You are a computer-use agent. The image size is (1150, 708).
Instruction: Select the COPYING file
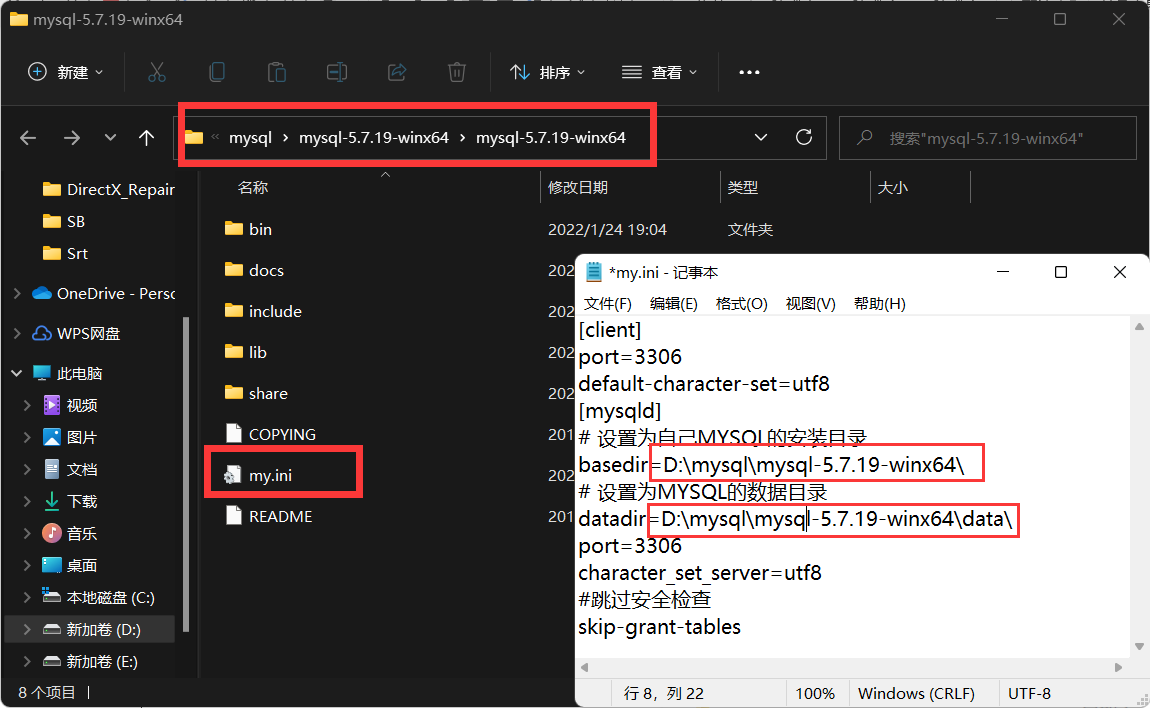tap(282, 434)
